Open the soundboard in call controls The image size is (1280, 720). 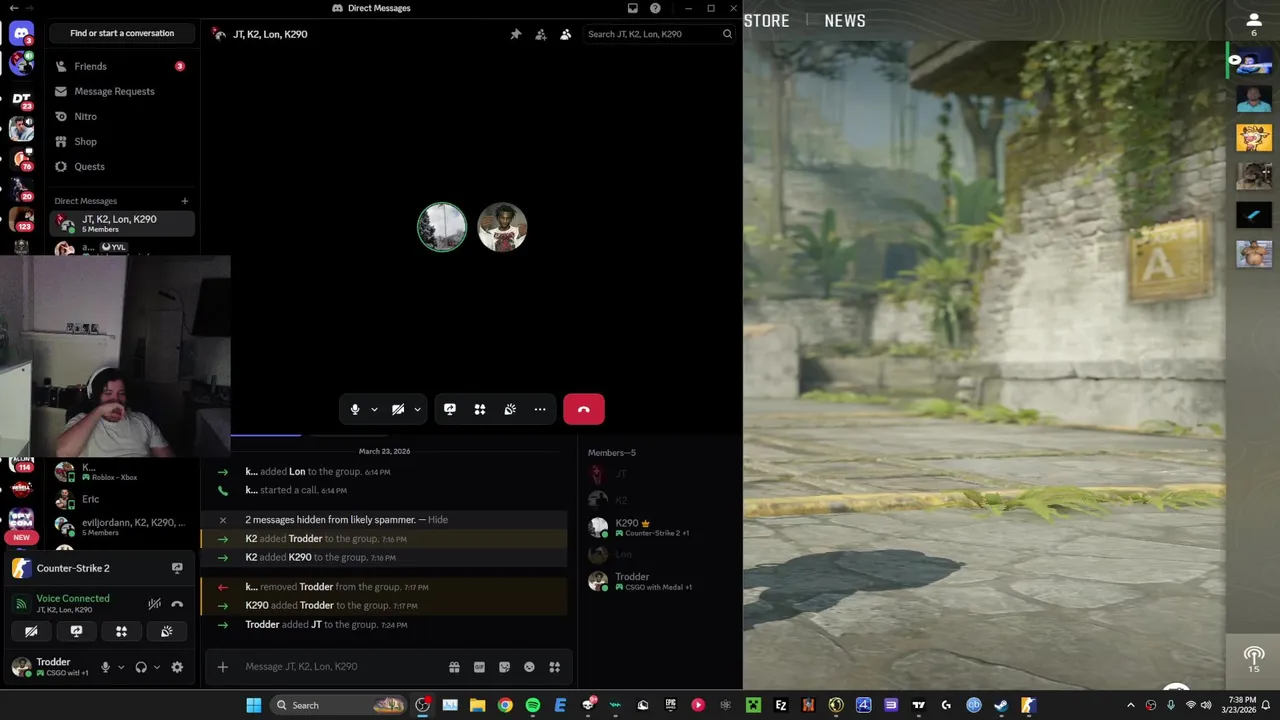pos(510,409)
